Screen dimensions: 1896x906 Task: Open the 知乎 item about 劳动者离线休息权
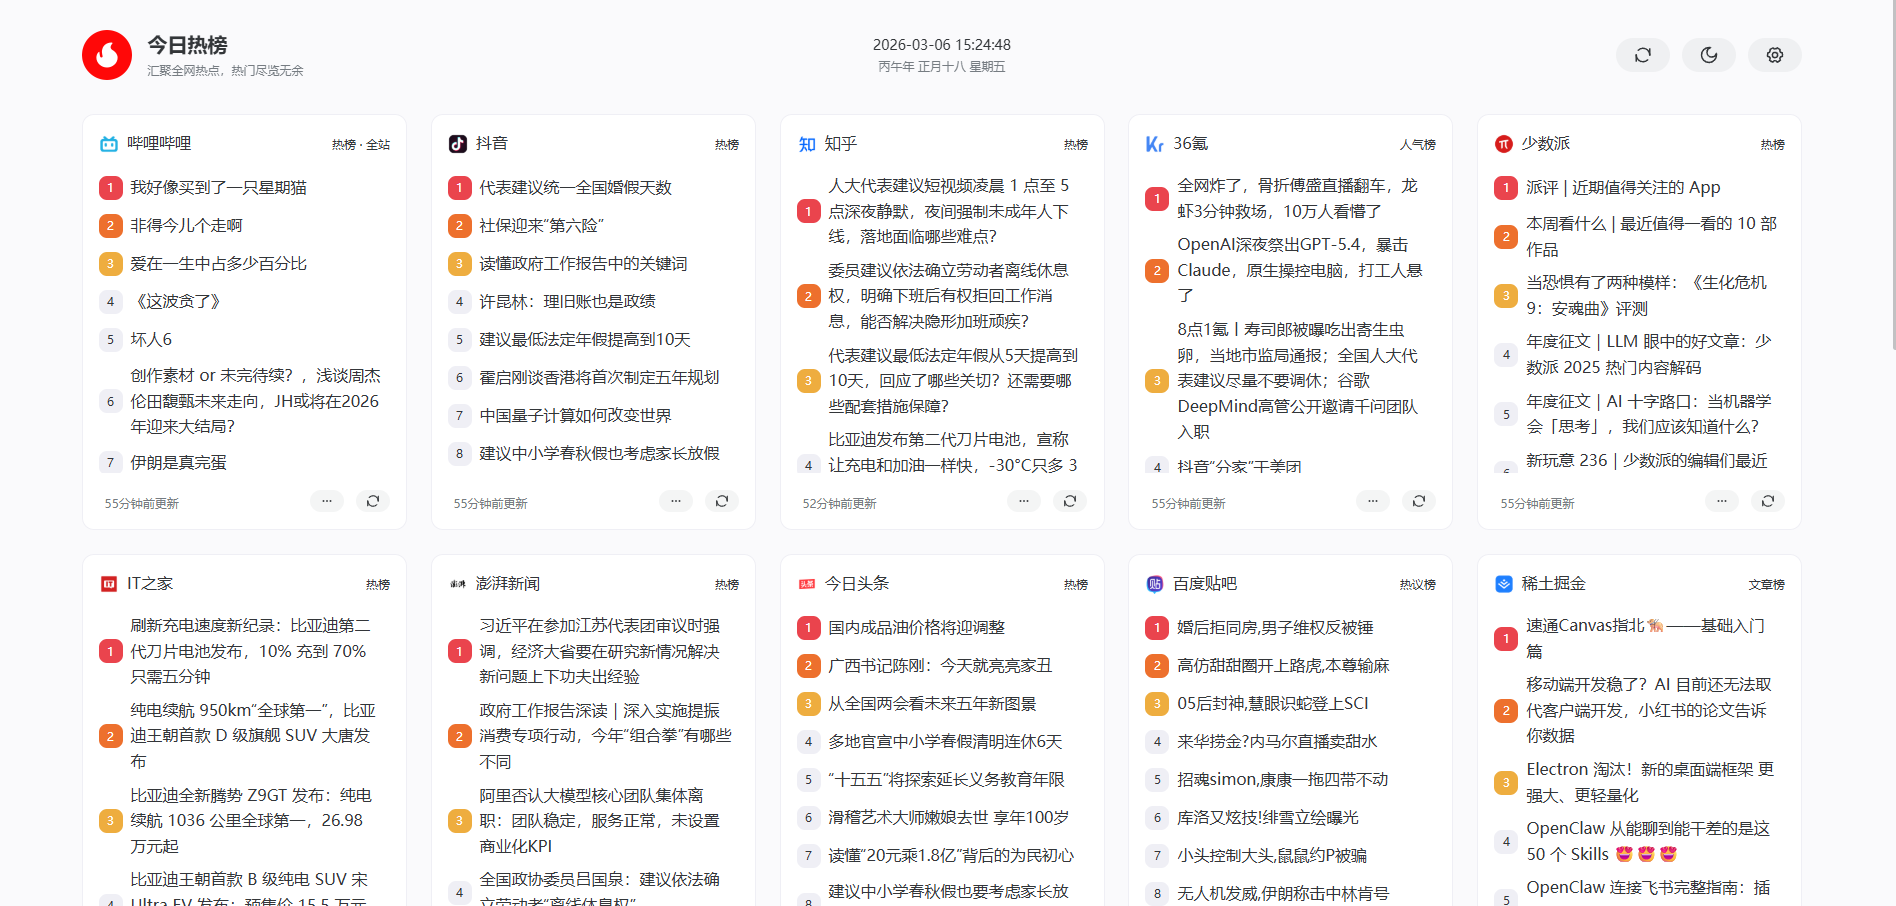click(x=950, y=296)
